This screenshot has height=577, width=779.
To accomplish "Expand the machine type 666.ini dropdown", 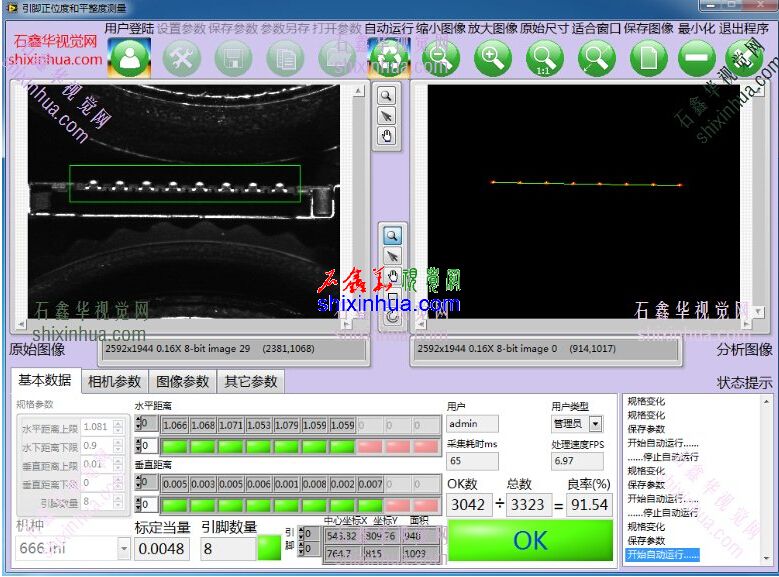I will click(124, 549).
